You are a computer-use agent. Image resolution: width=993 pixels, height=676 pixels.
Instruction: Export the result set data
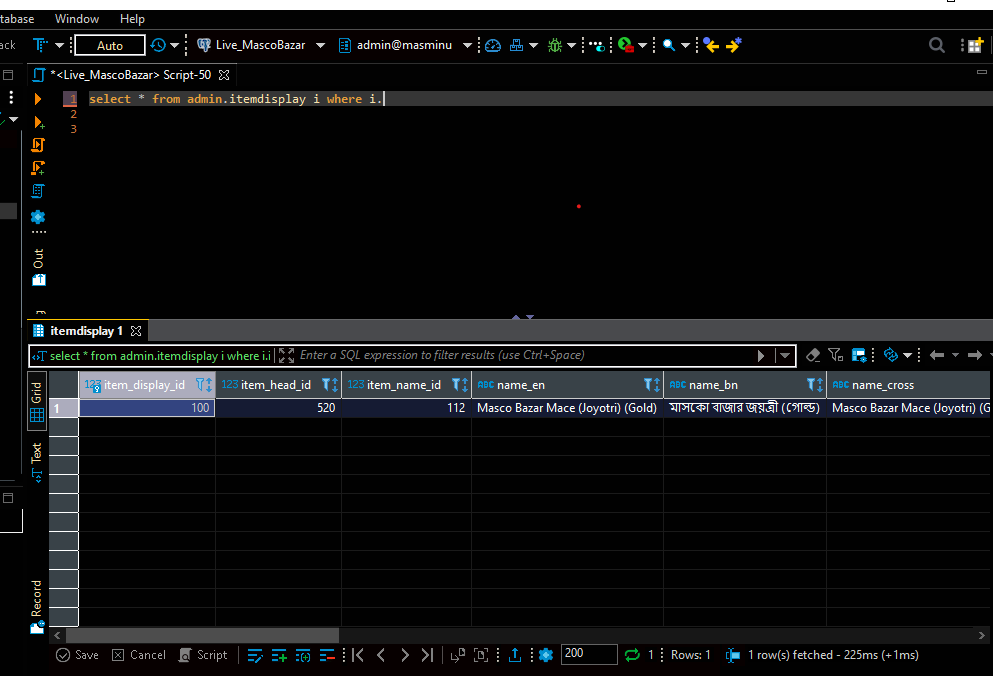pyautogui.click(x=515, y=655)
